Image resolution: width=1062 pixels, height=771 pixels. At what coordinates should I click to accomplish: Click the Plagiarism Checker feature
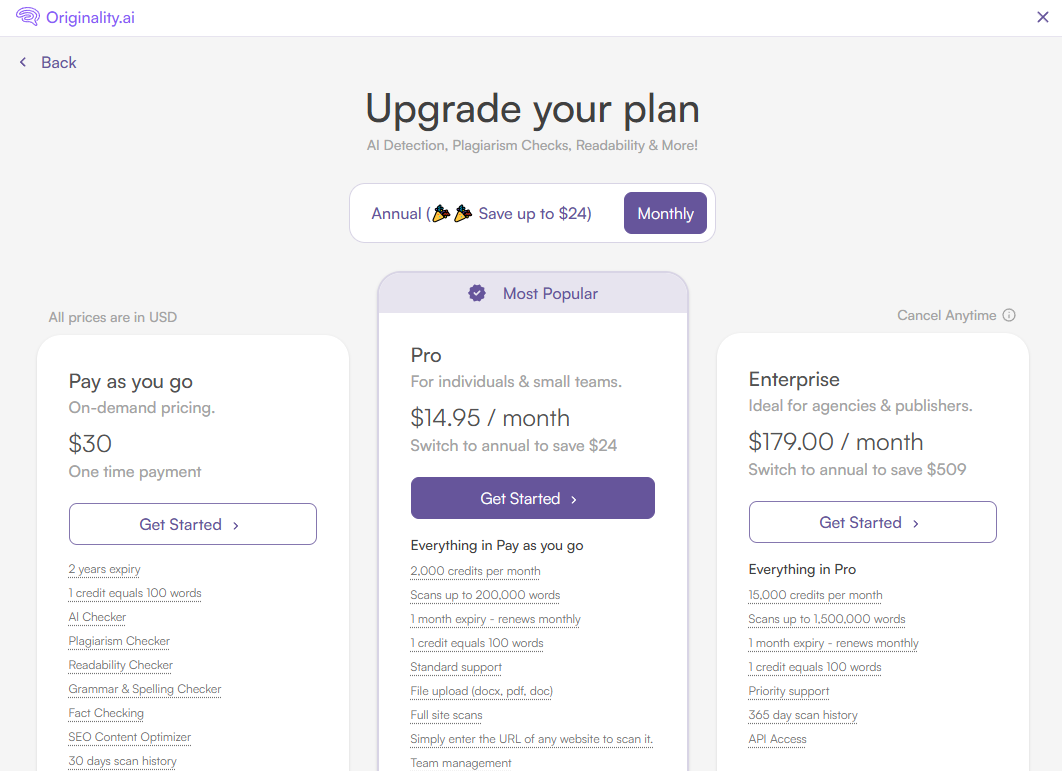(119, 641)
